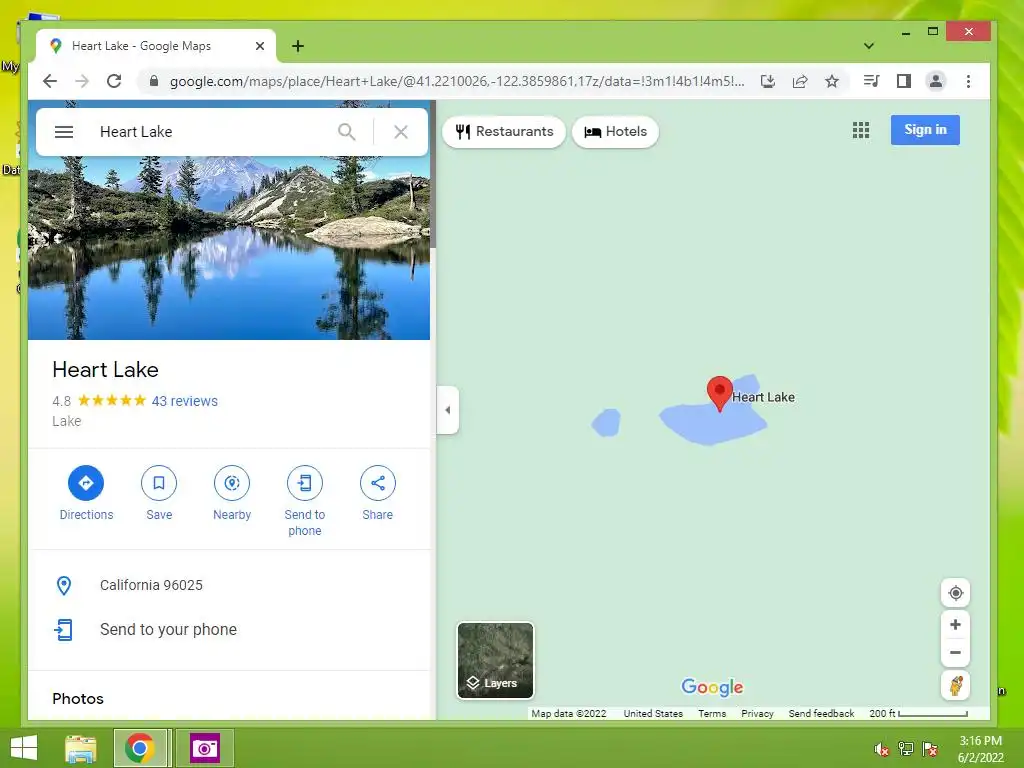Open the Terms link
Screen dimensions: 1024x768
[x=712, y=714]
